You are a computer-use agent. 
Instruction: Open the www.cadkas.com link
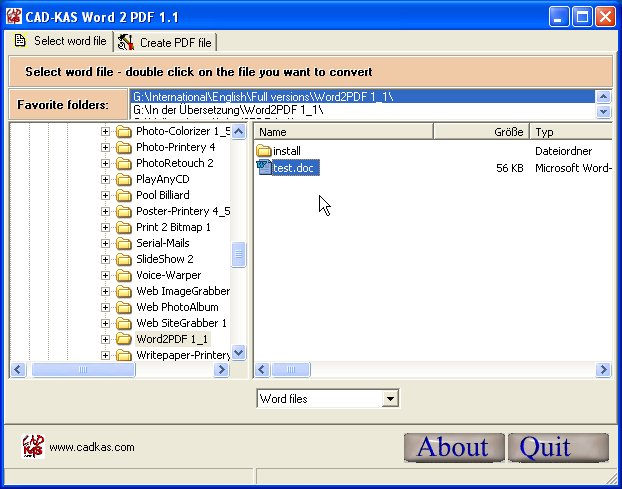pyautogui.click(x=91, y=447)
